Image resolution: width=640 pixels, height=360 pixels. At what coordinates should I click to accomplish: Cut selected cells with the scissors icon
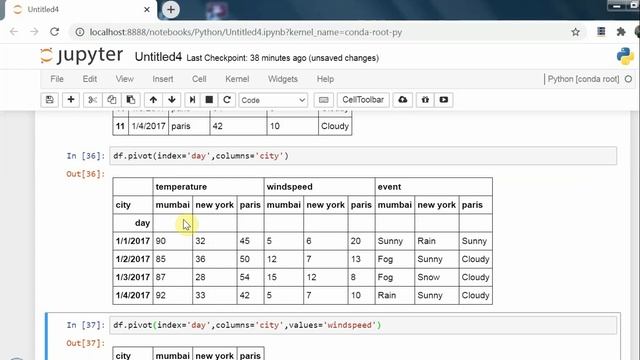(93, 100)
